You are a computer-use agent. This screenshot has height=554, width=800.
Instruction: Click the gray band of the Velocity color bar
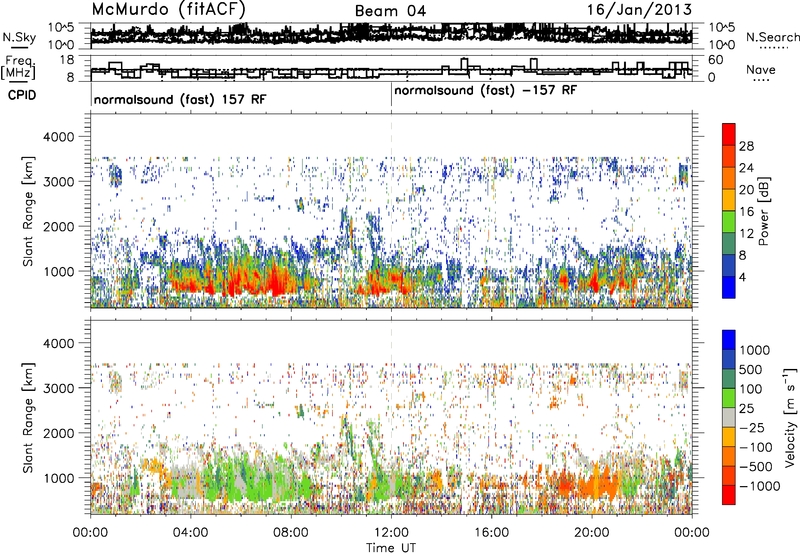729,417
